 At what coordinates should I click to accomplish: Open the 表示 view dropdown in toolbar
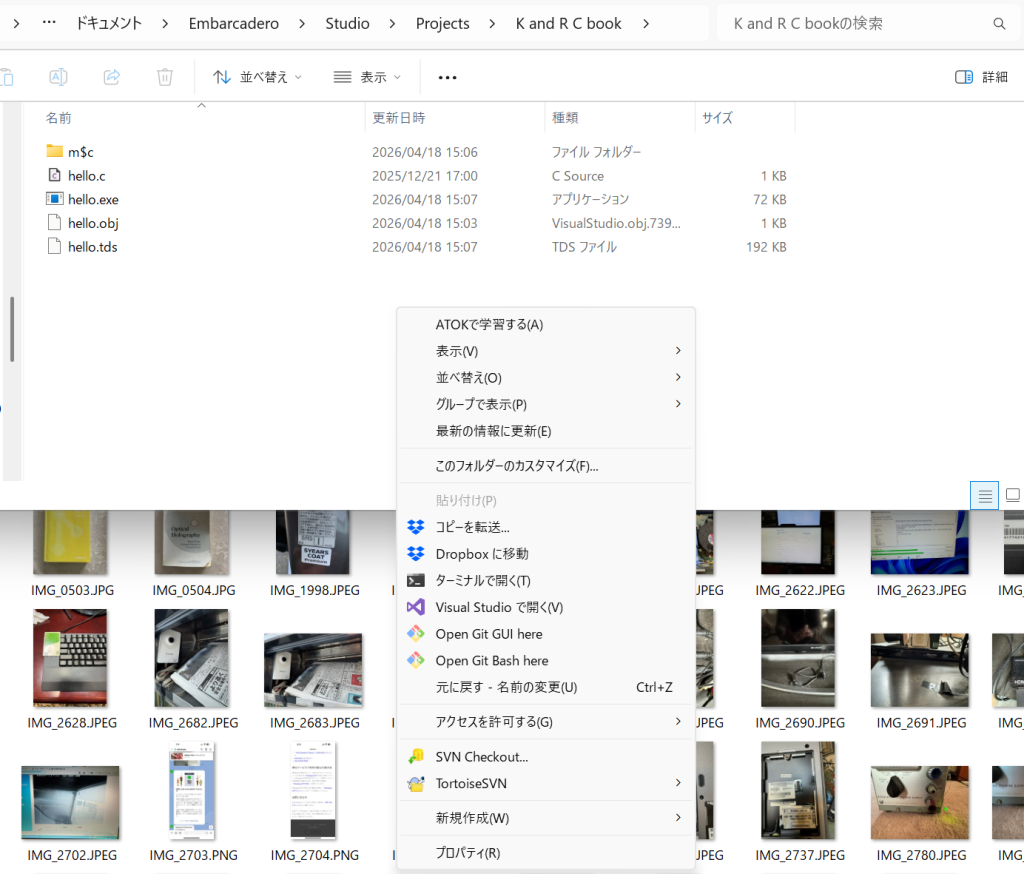367,77
